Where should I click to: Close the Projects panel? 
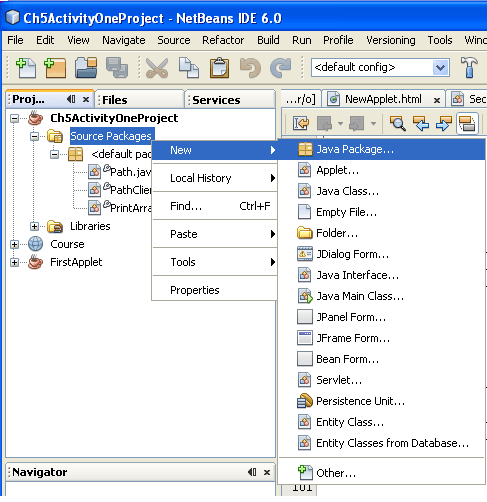tap(86, 99)
